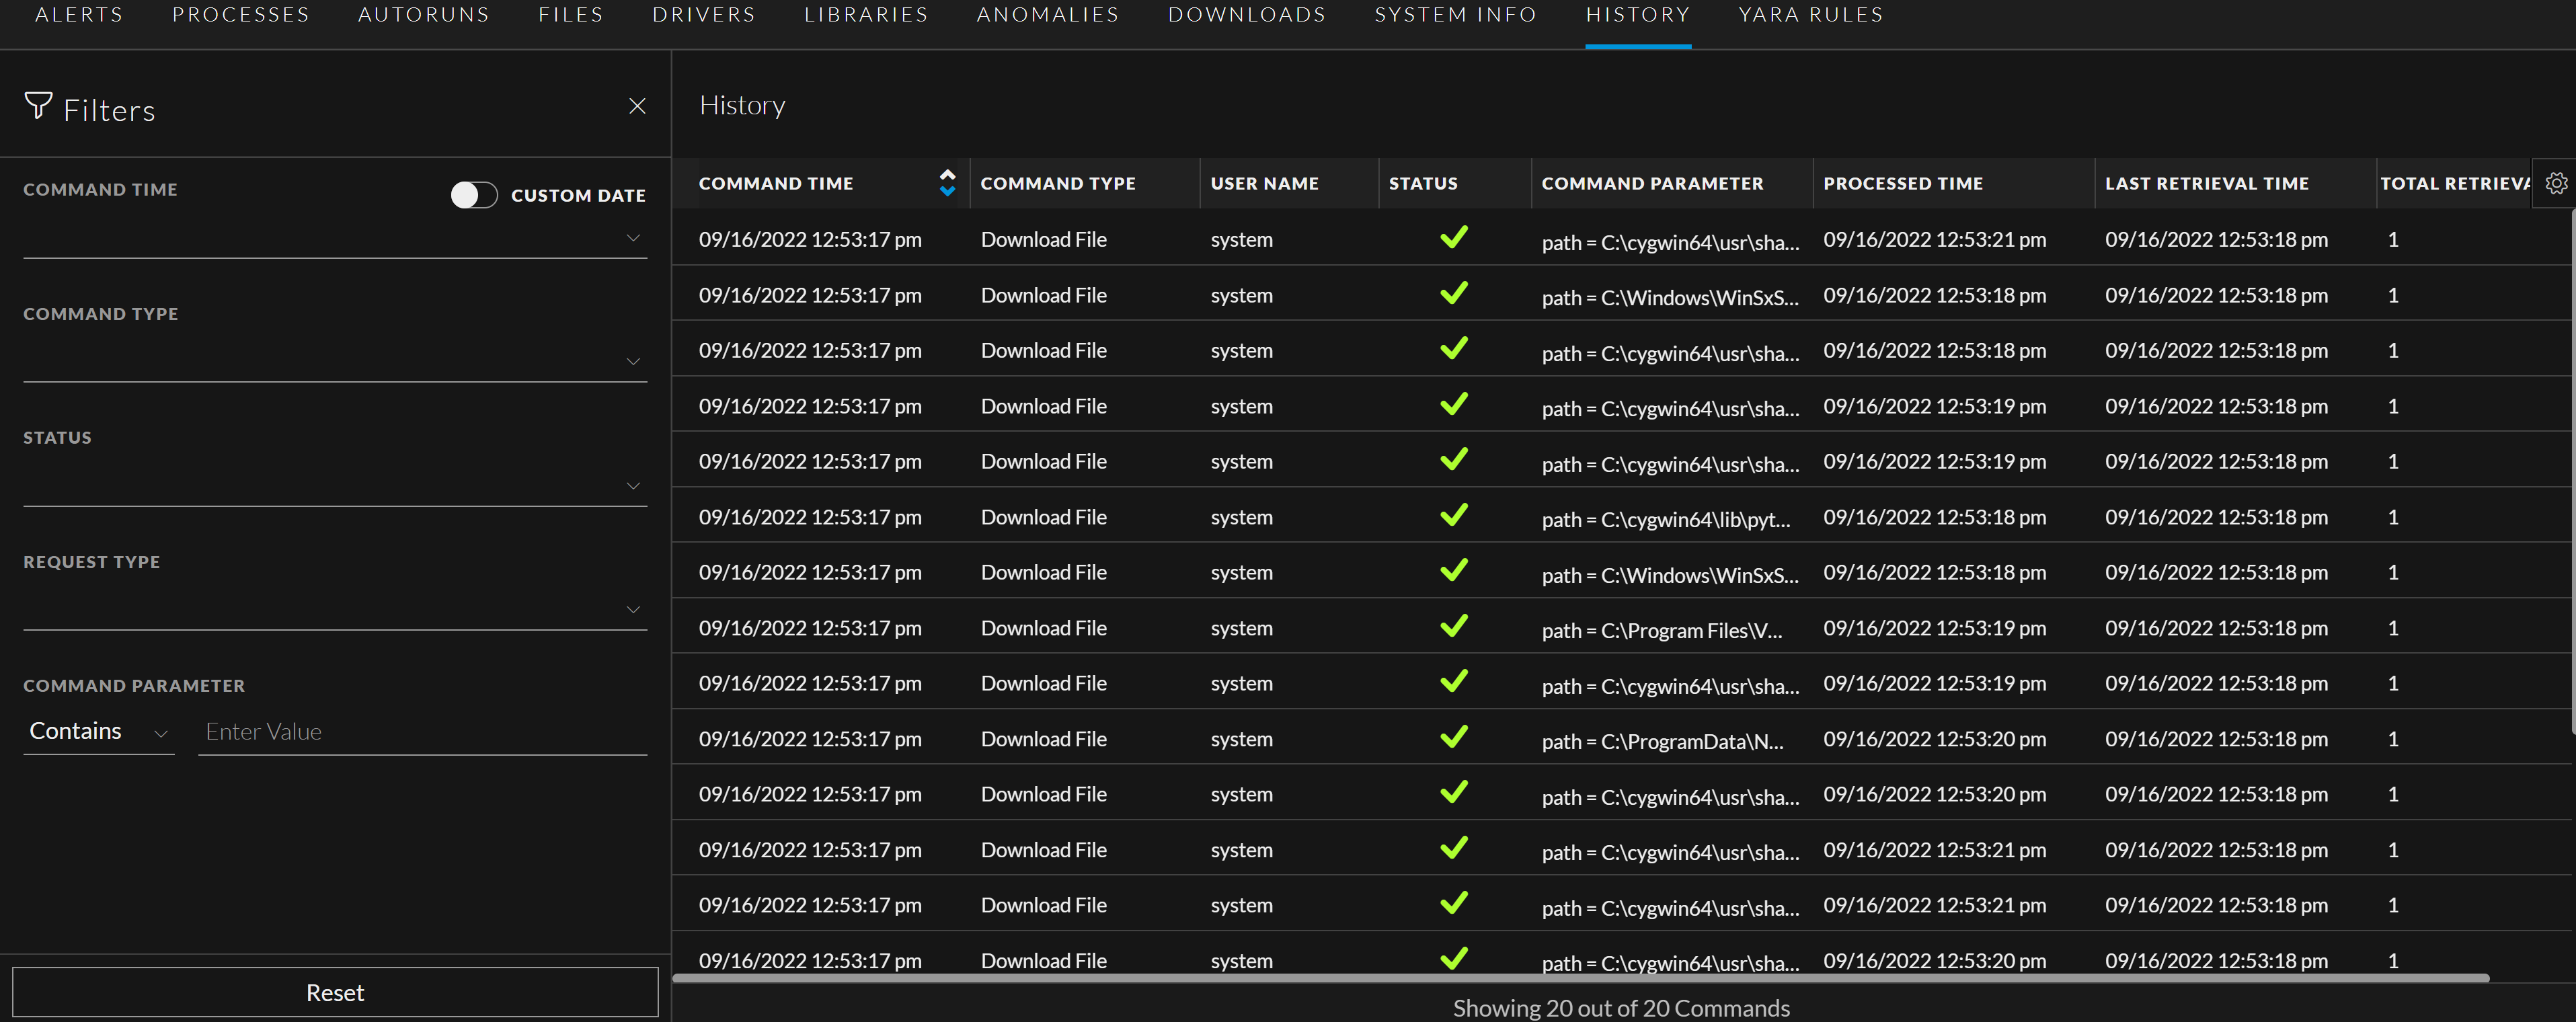2576x1022 pixels.
Task: Open the Request Type dropdown
Action: [633, 609]
